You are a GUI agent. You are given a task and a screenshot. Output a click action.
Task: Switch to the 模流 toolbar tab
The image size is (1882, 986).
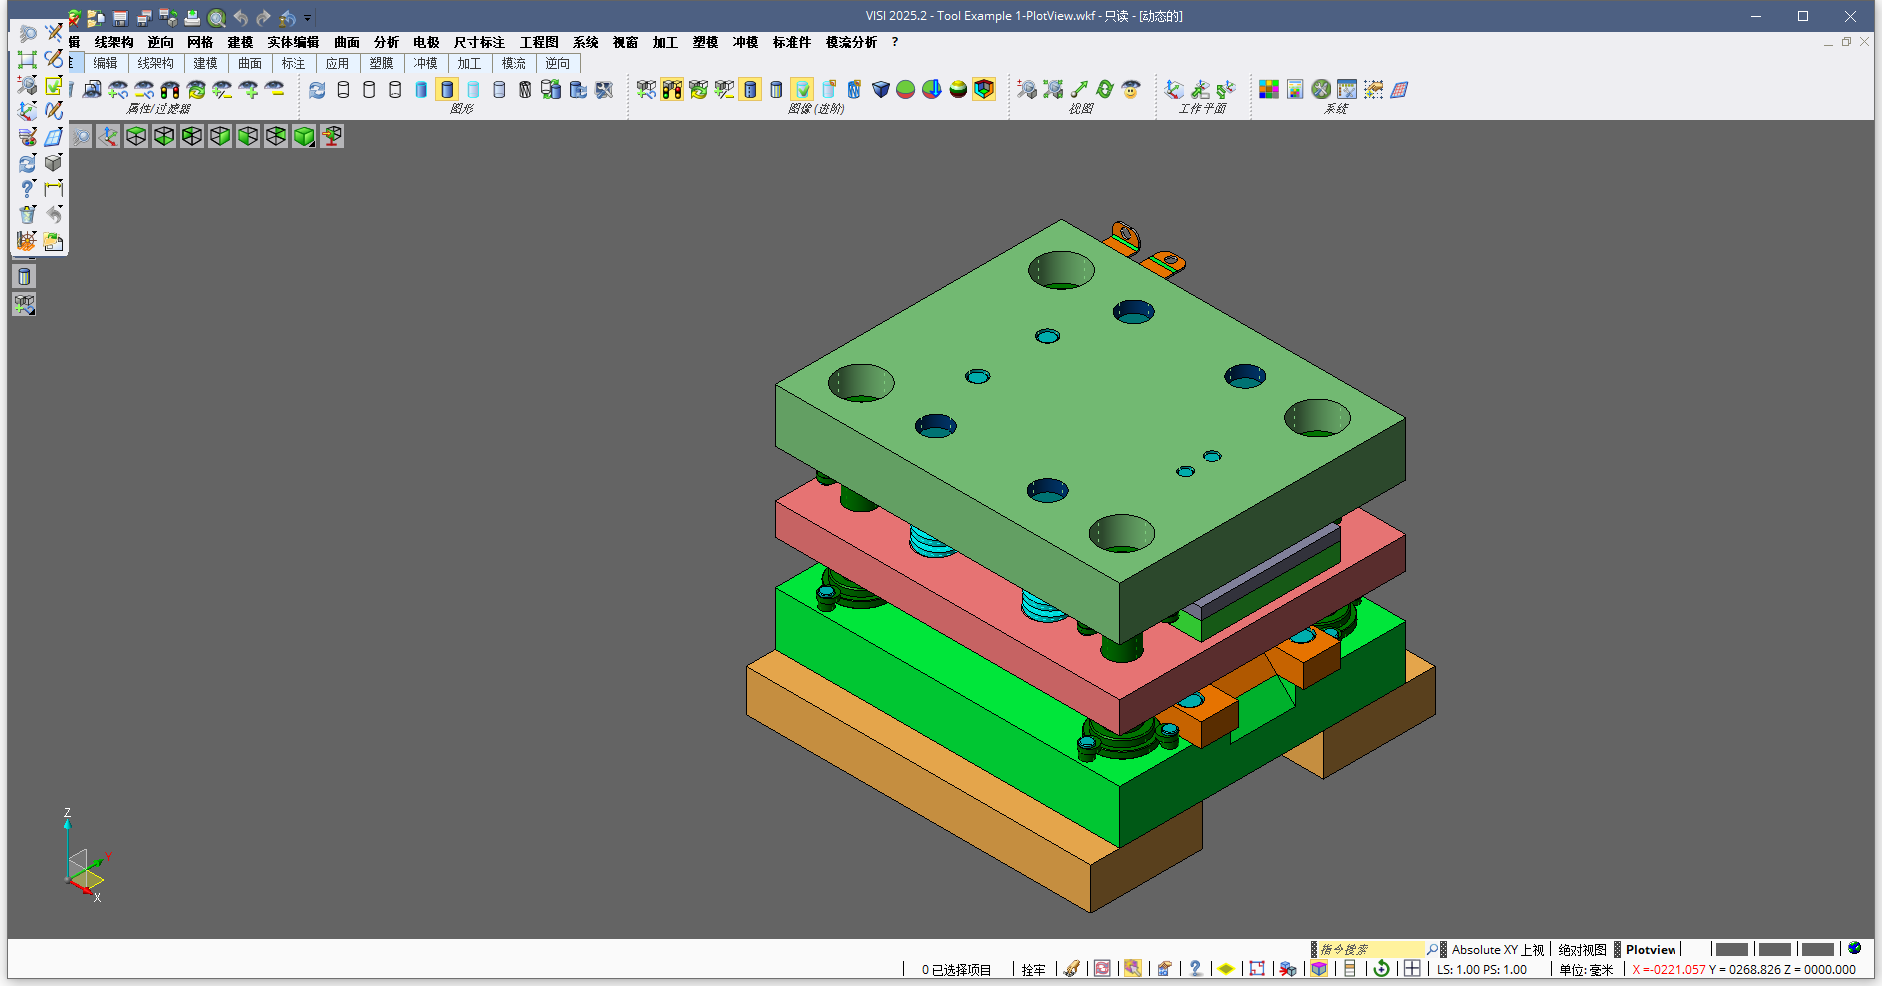514,63
